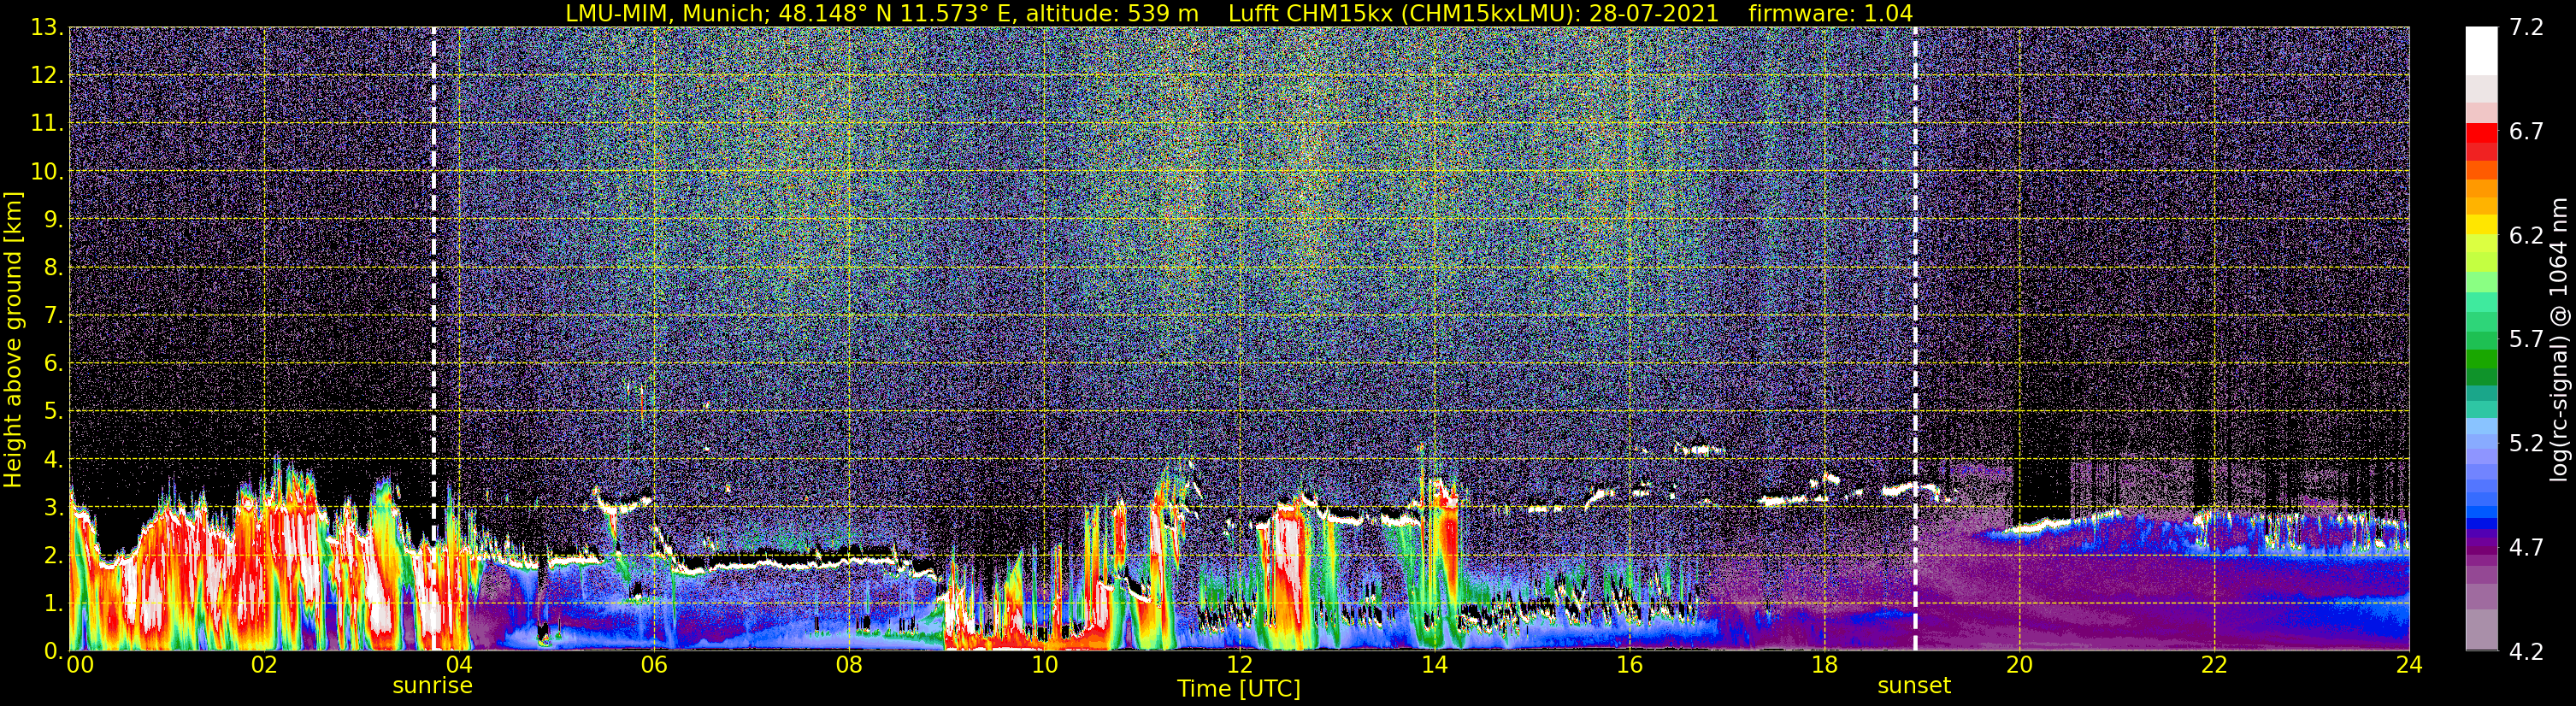Click the 'sunrise' label below the axis

(432, 686)
